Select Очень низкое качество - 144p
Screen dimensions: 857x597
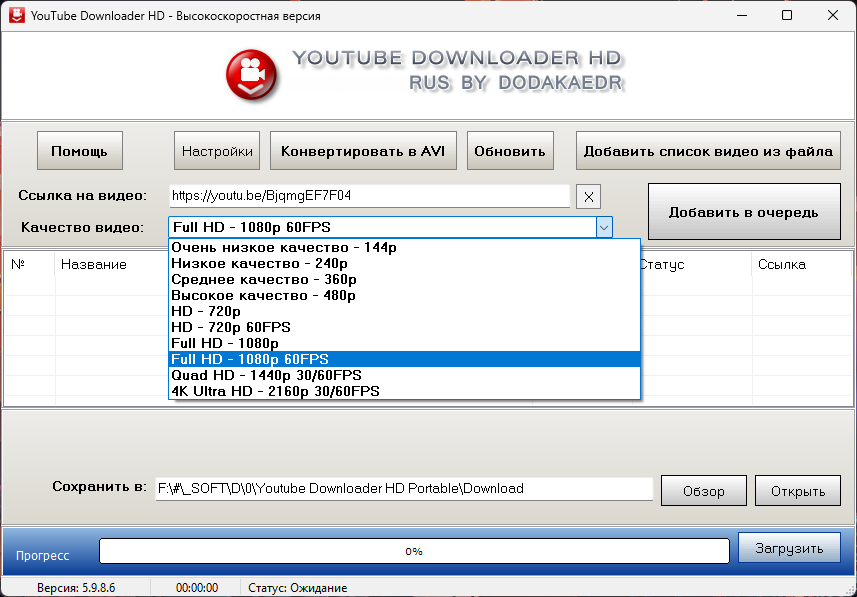tap(404, 247)
